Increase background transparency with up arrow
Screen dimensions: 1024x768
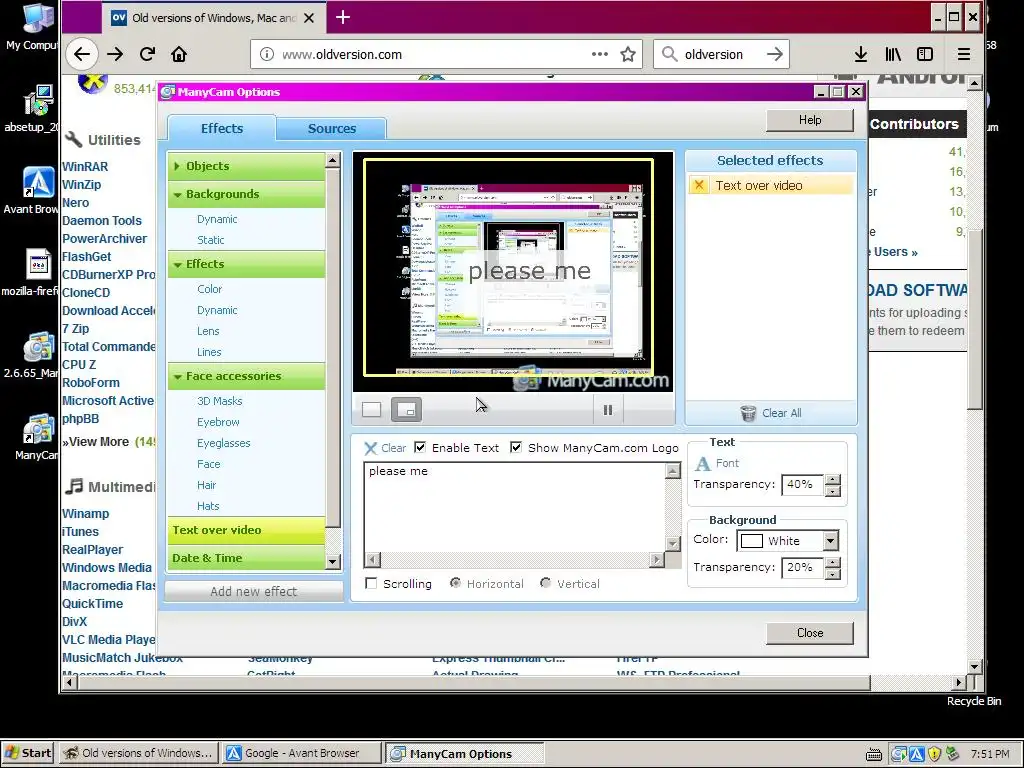click(x=833, y=562)
